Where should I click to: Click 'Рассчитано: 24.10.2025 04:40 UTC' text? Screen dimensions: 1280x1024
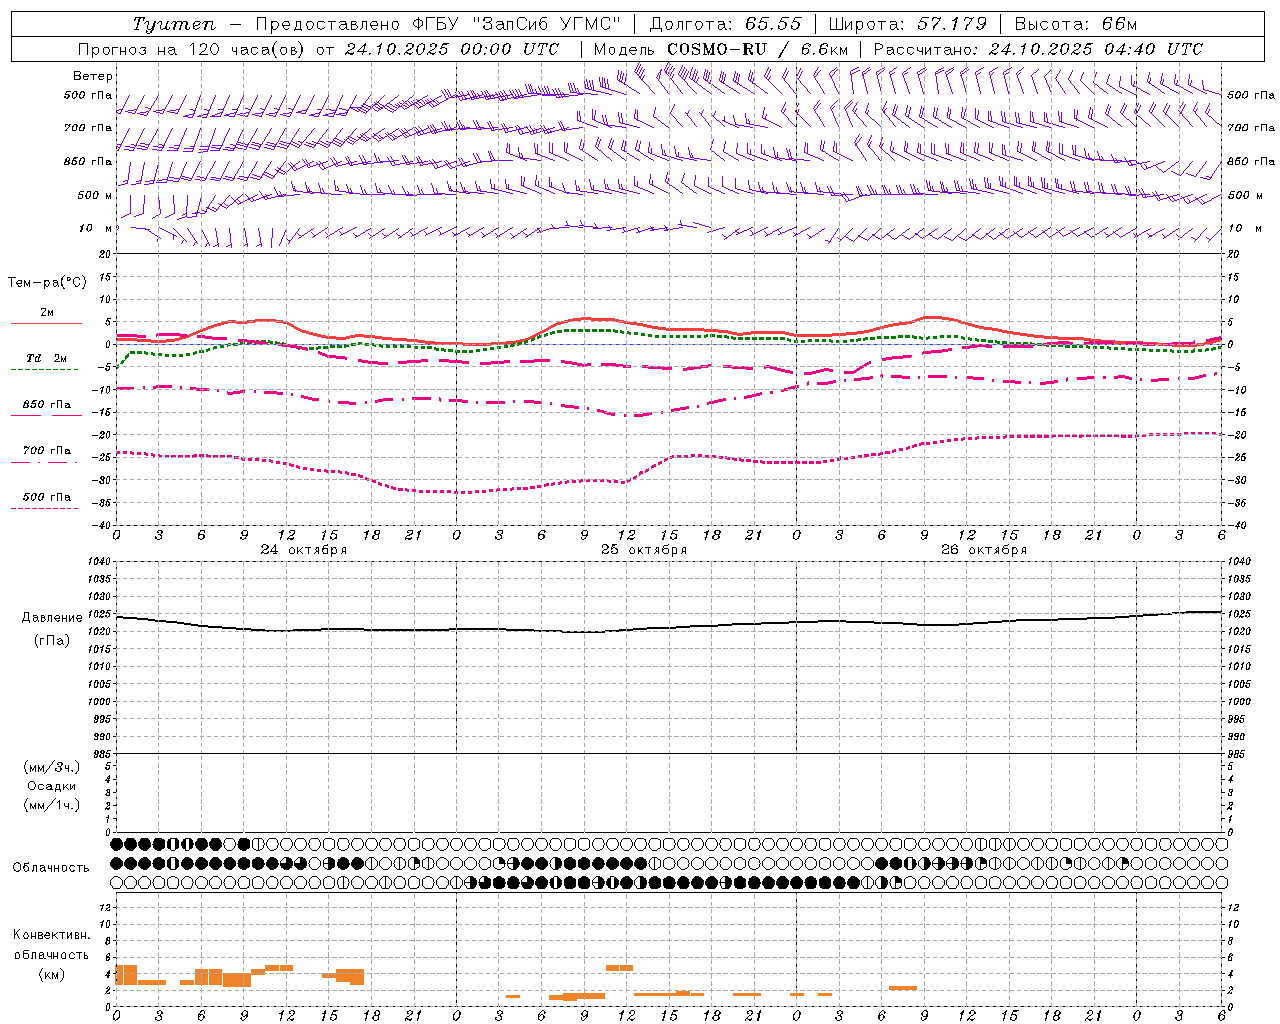click(x=1038, y=49)
